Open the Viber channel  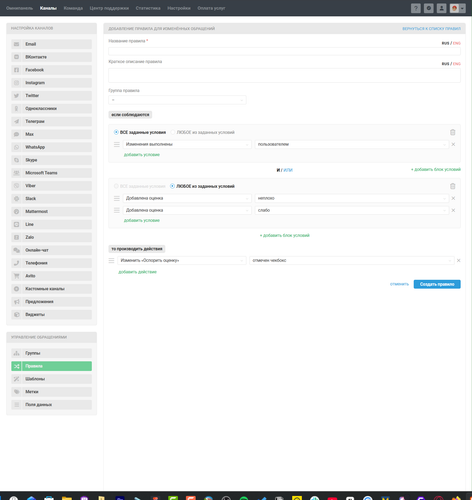(51, 186)
